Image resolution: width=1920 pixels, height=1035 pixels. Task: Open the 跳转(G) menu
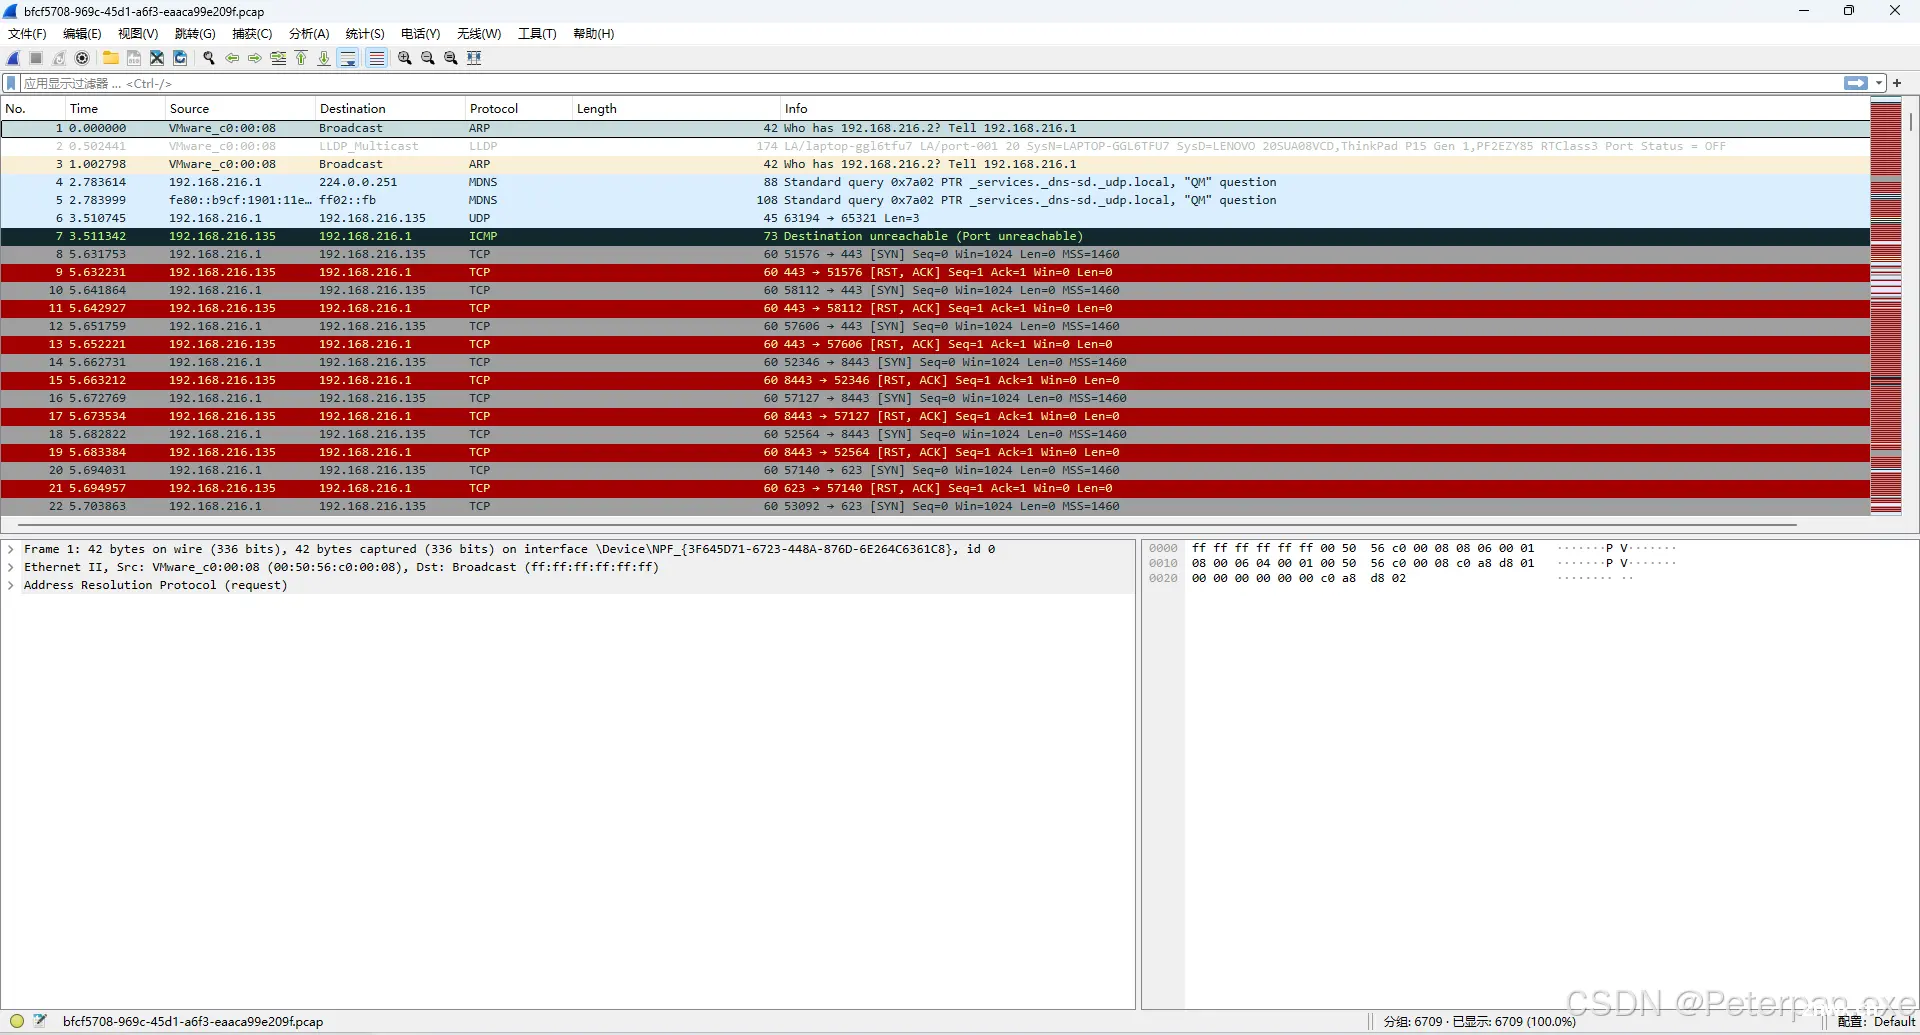click(x=195, y=34)
